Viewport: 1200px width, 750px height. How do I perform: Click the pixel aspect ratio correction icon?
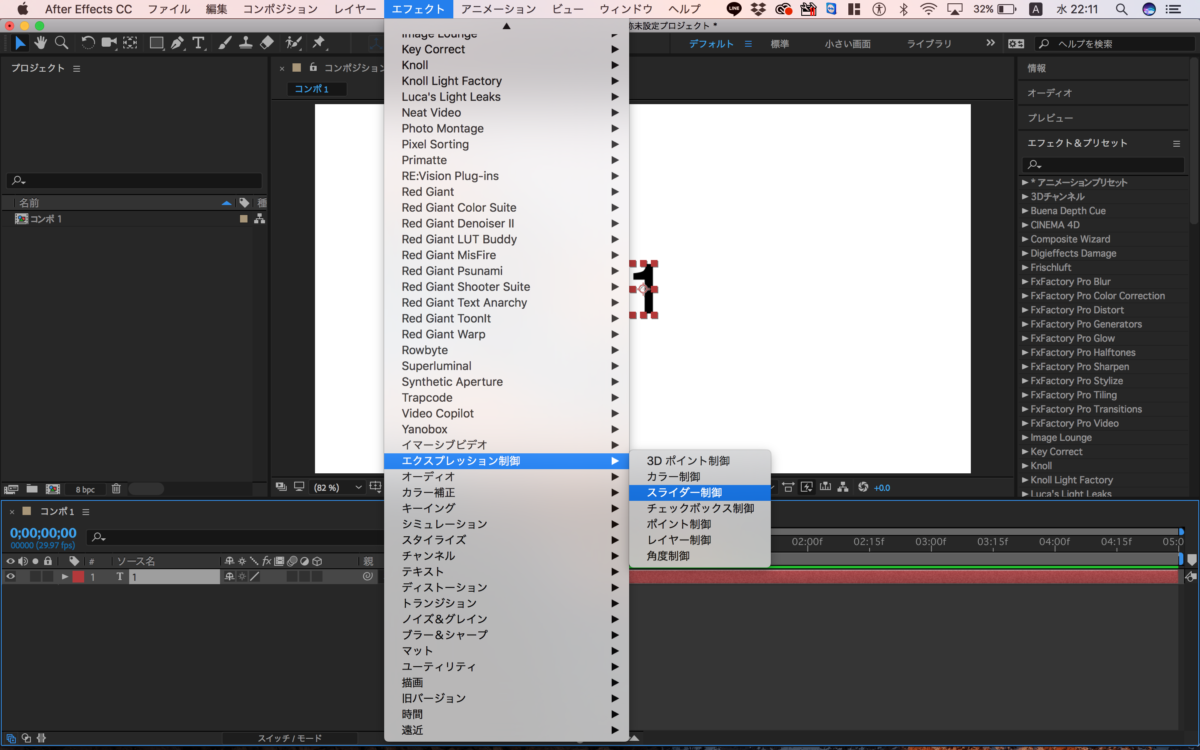tap(787, 487)
